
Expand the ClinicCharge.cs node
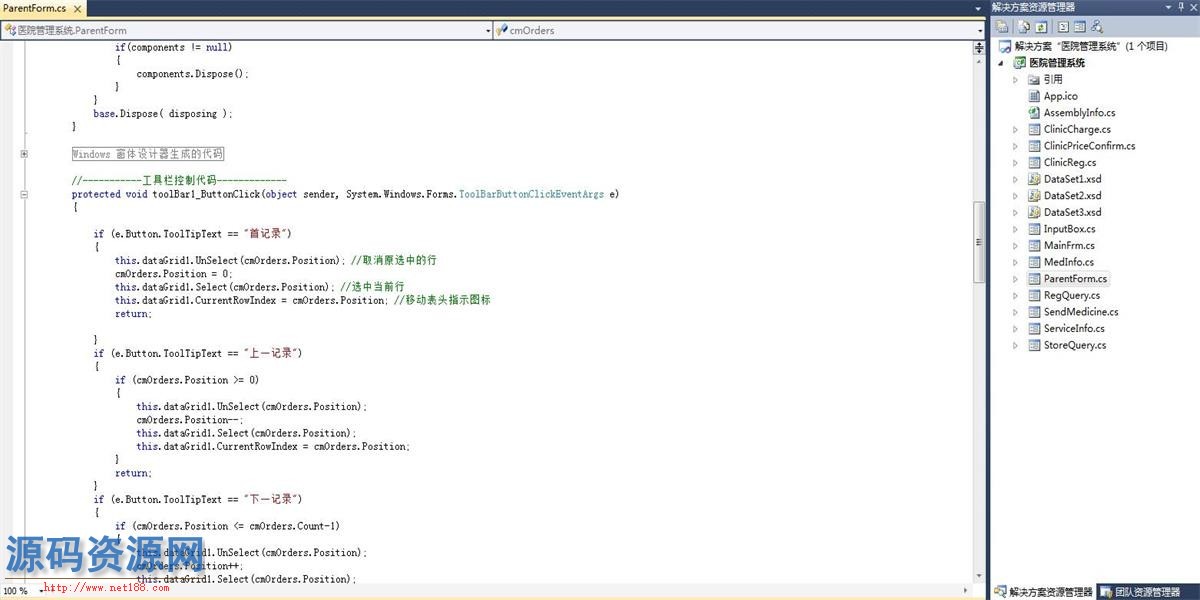(x=1015, y=129)
